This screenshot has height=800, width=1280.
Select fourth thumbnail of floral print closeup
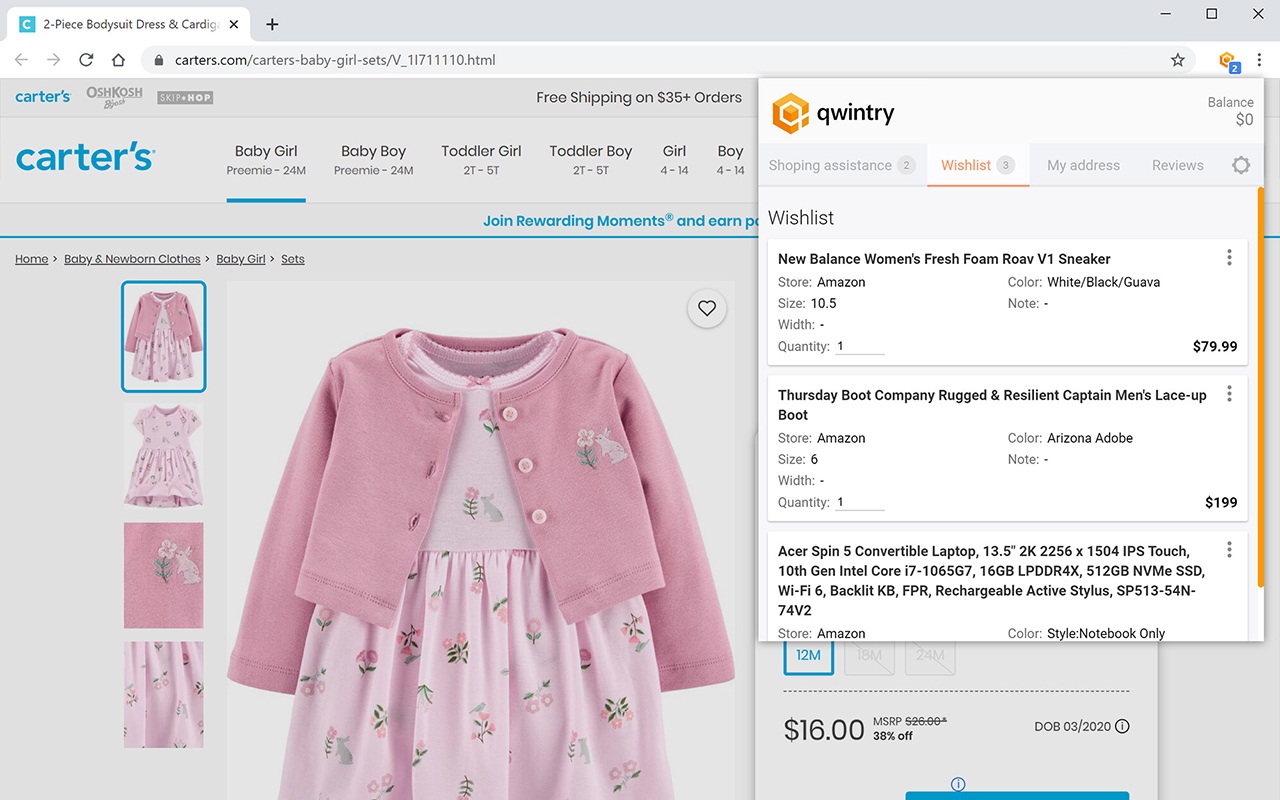click(164, 694)
